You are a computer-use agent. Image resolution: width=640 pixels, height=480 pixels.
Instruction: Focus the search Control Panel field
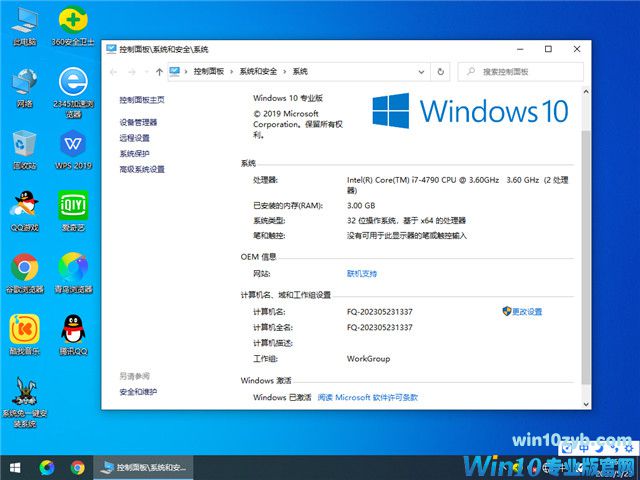click(x=520, y=72)
